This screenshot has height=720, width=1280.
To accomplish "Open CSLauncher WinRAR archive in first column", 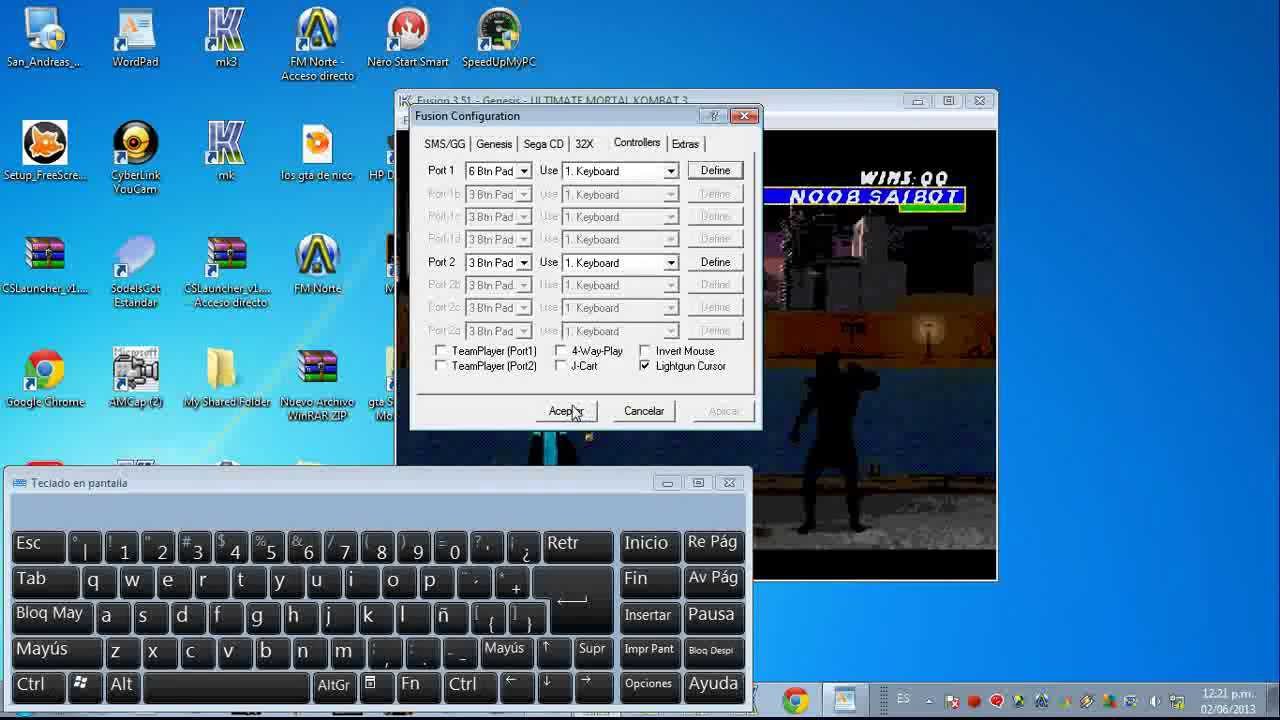I will [44, 265].
